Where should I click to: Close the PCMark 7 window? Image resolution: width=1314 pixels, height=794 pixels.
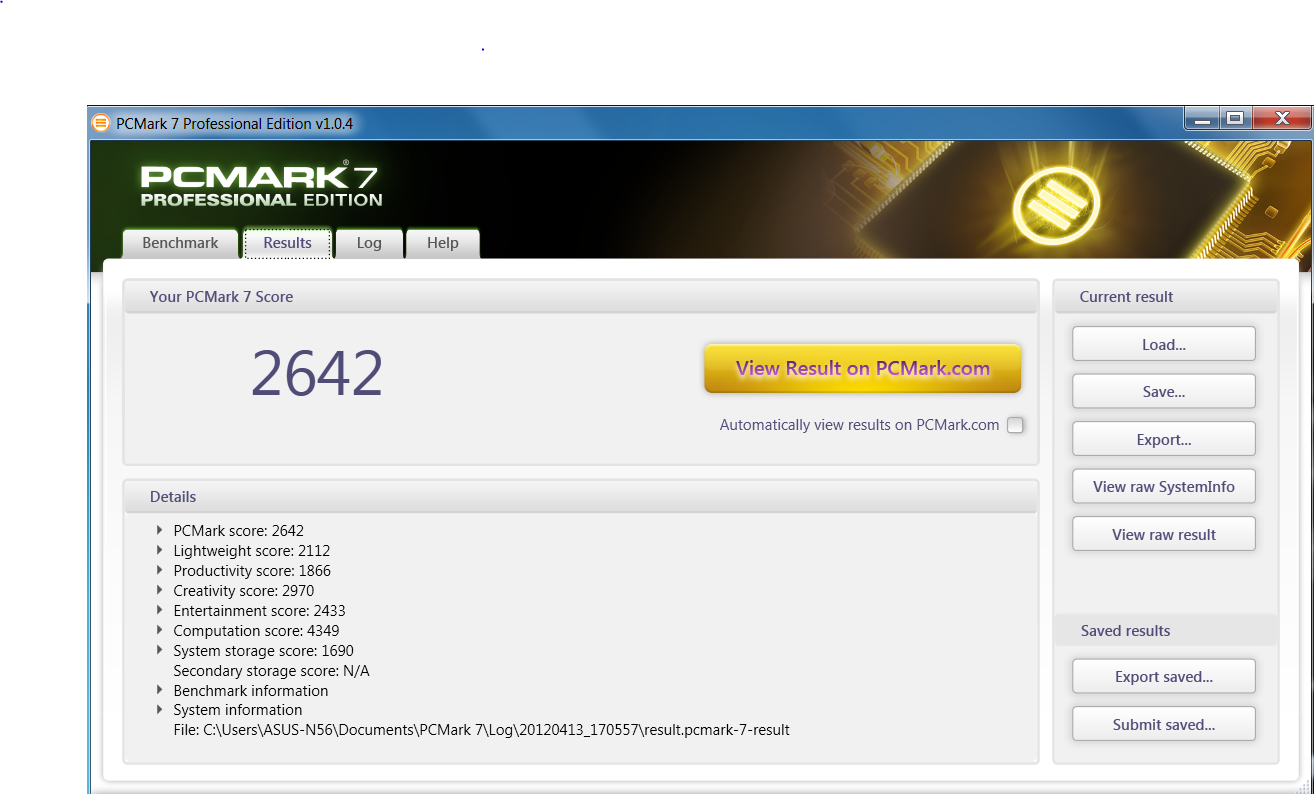1281,119
